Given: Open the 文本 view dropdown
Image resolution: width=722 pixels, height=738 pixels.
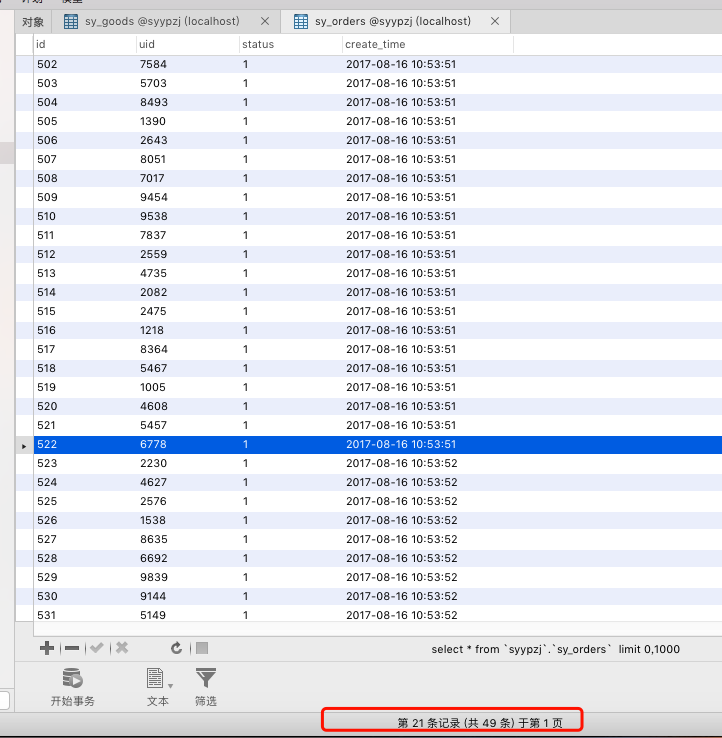Looking at the screenshot, I should click(158, 687).
